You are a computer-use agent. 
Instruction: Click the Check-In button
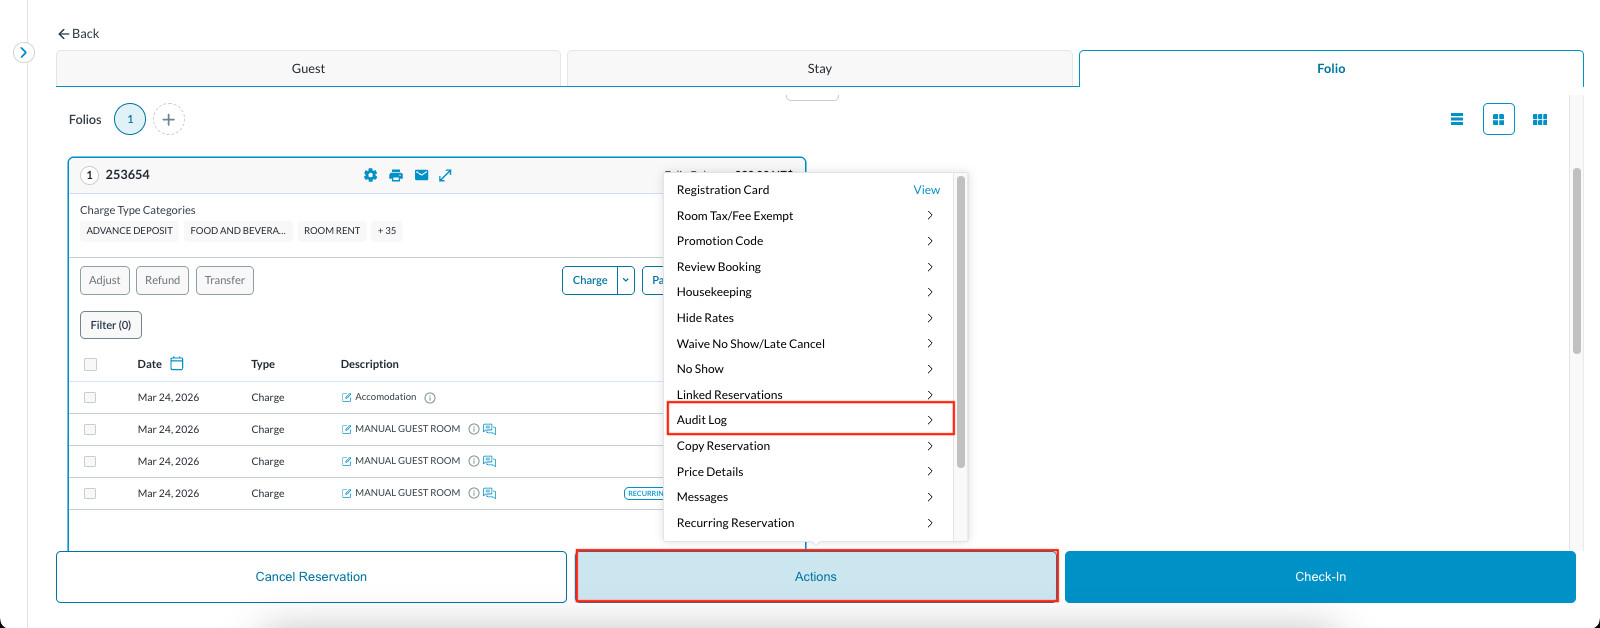pos(1319,577)
